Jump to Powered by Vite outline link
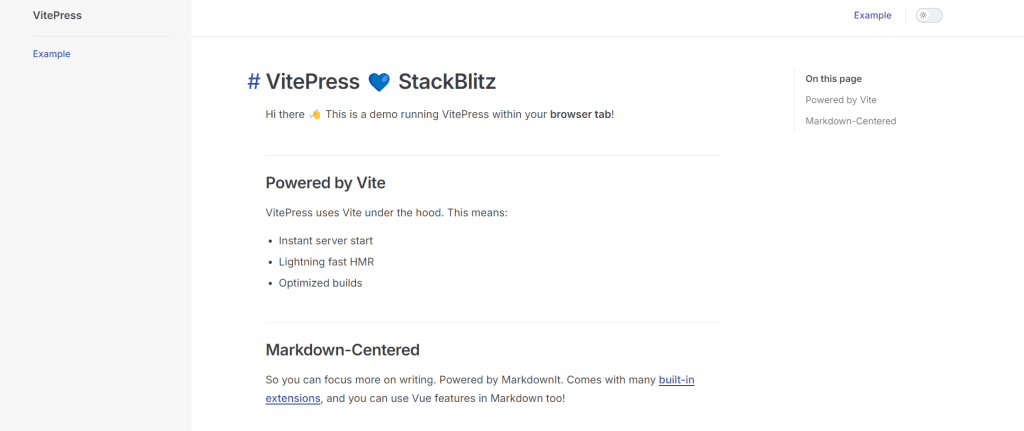Viewport: 1024px width, 431px height. click(841, 100)
